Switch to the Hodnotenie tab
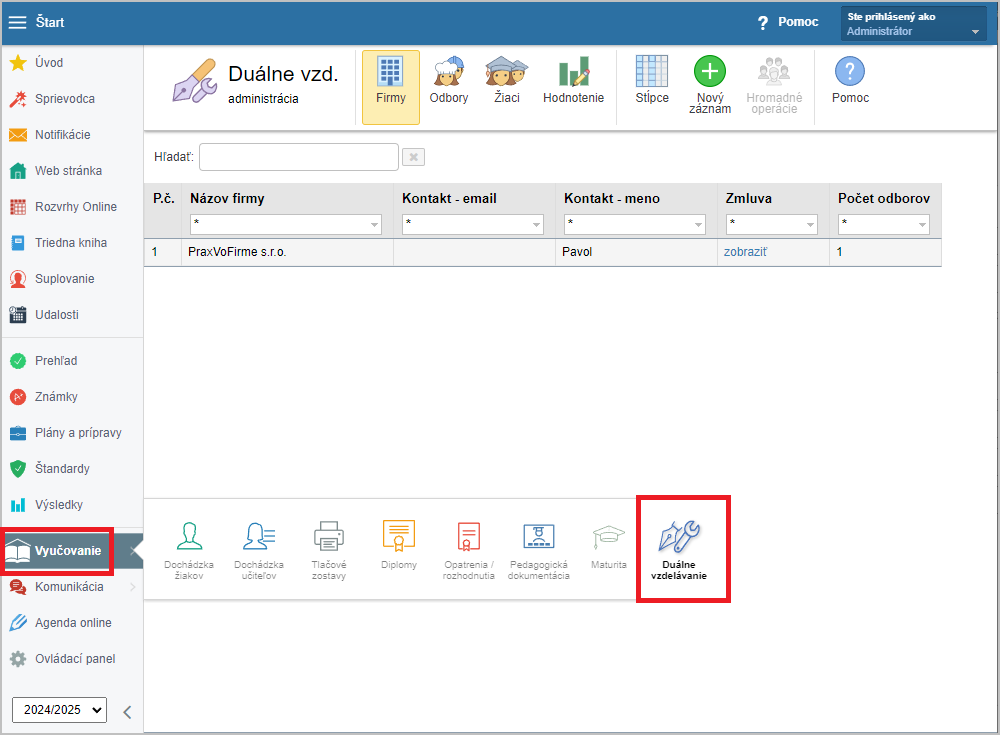1000x735 pixels. click(x=573, y=80)
